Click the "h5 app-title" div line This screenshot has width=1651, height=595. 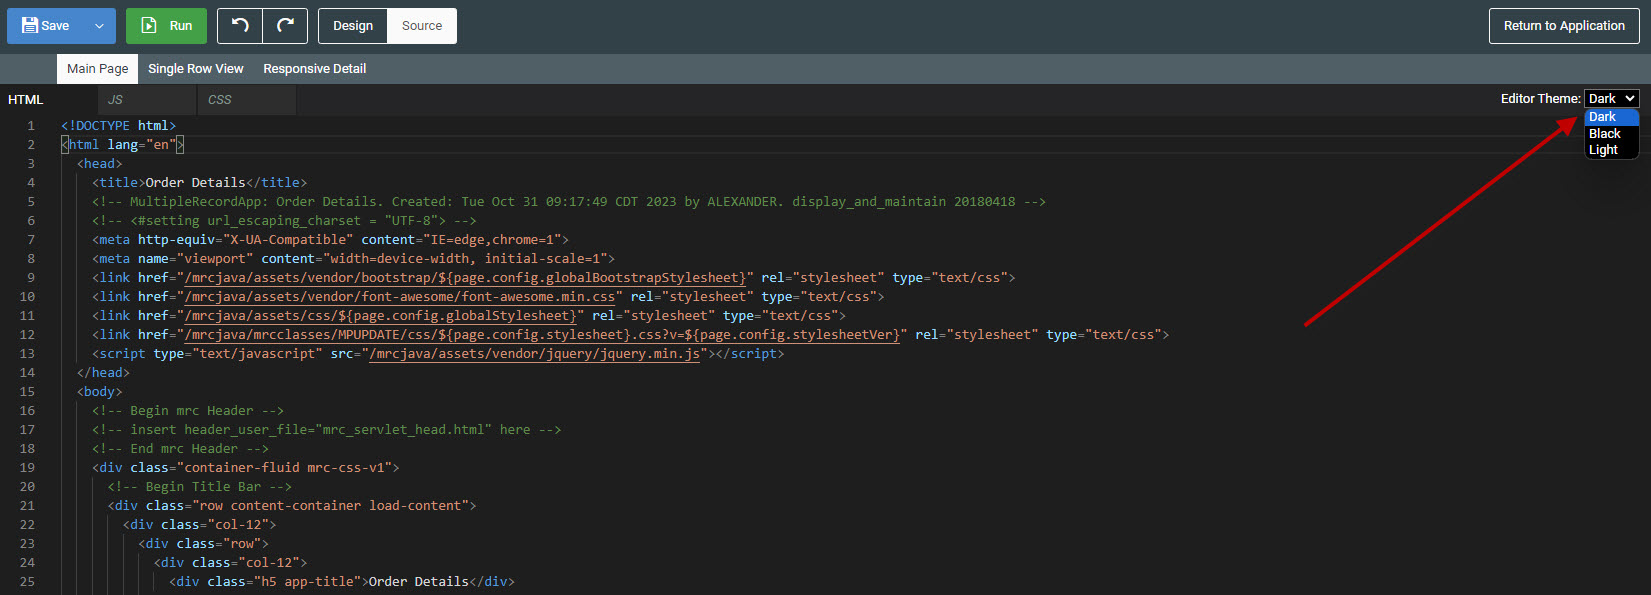pos(342,582)
